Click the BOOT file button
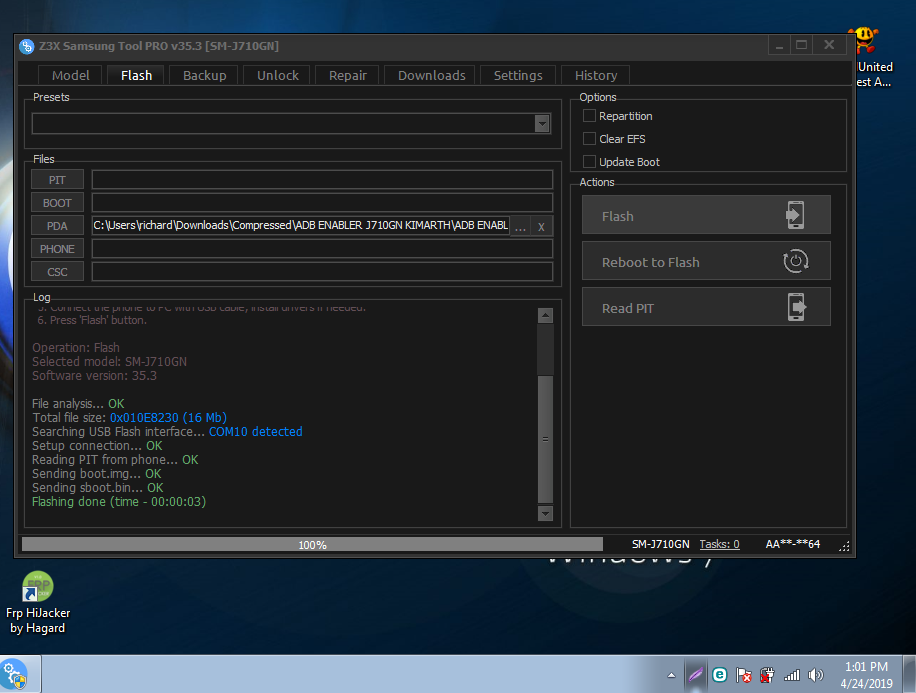The width and height of the screenshot is (916, 693). 57,203
